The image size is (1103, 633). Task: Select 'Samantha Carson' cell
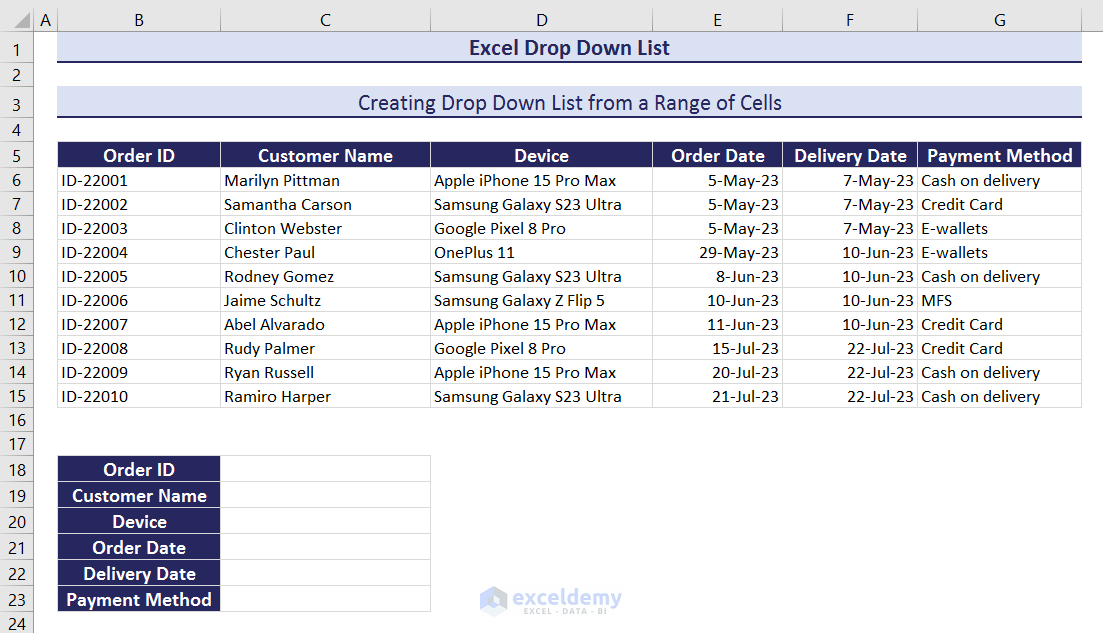[x=325, y=204]
